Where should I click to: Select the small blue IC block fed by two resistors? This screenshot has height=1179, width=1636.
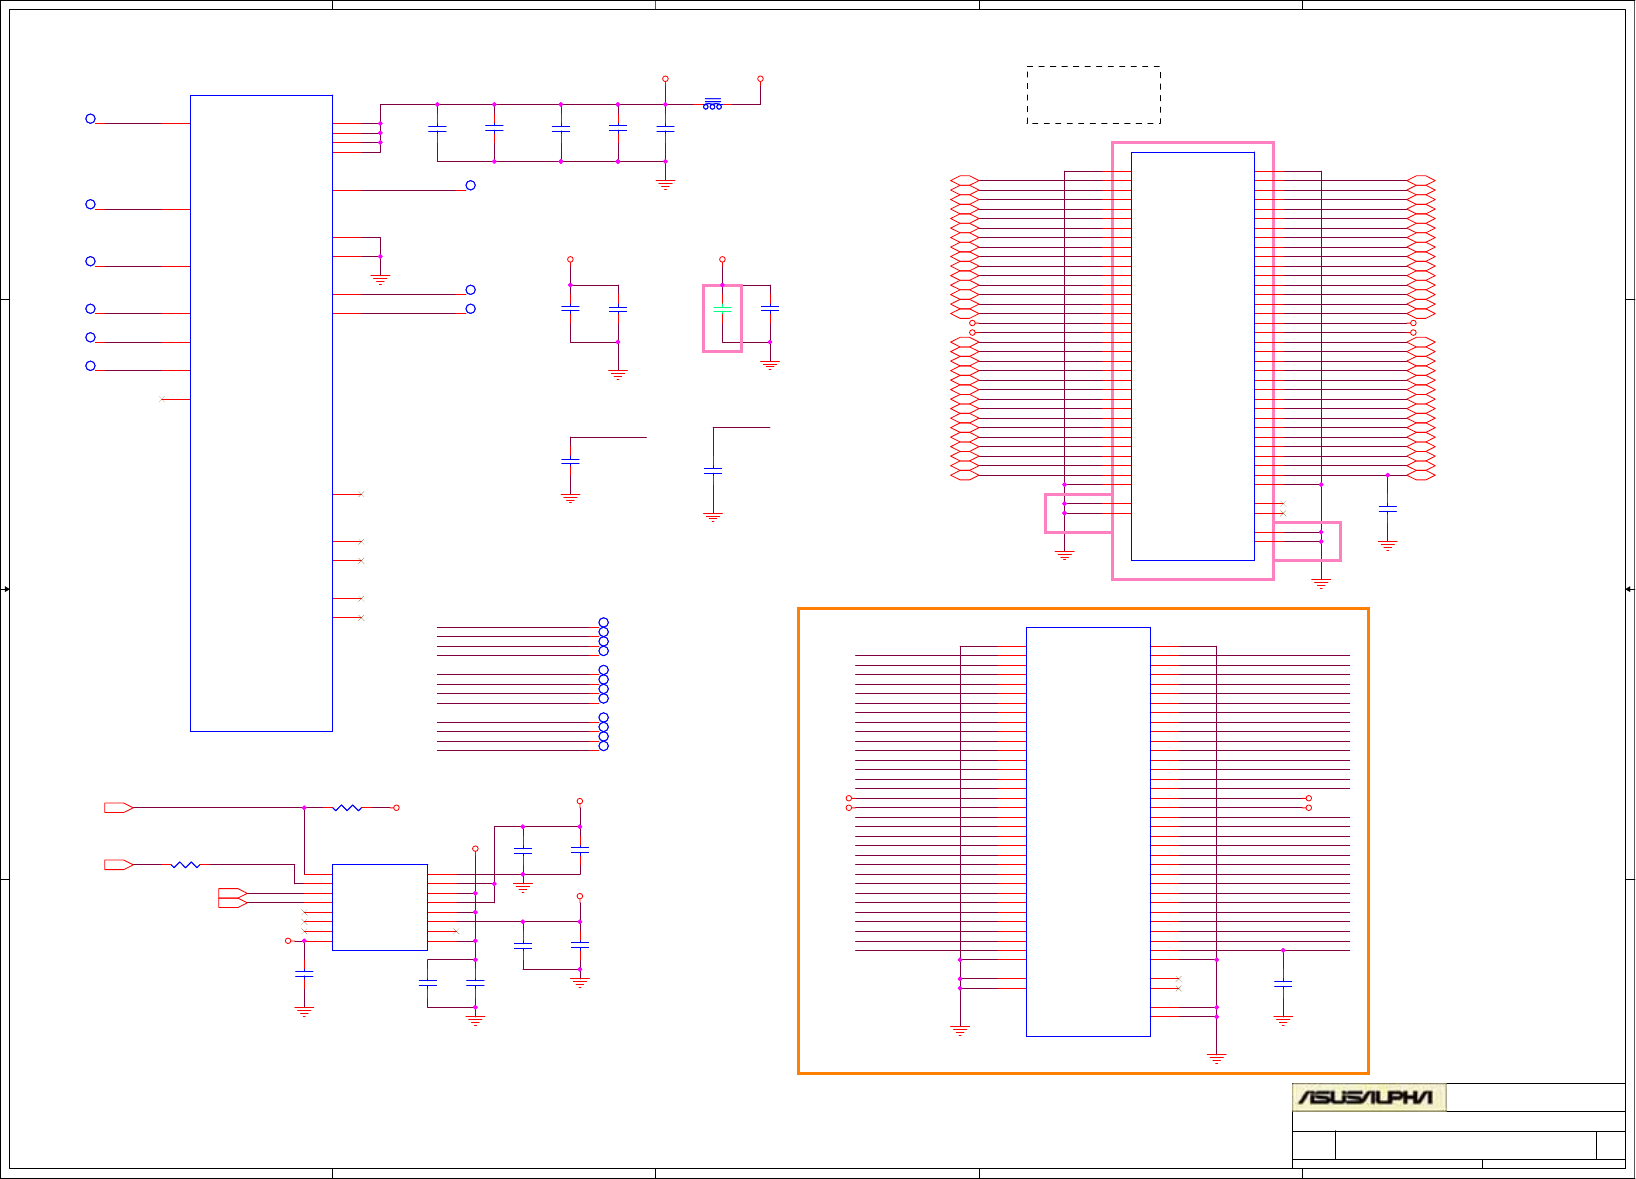tap(379, 907)
